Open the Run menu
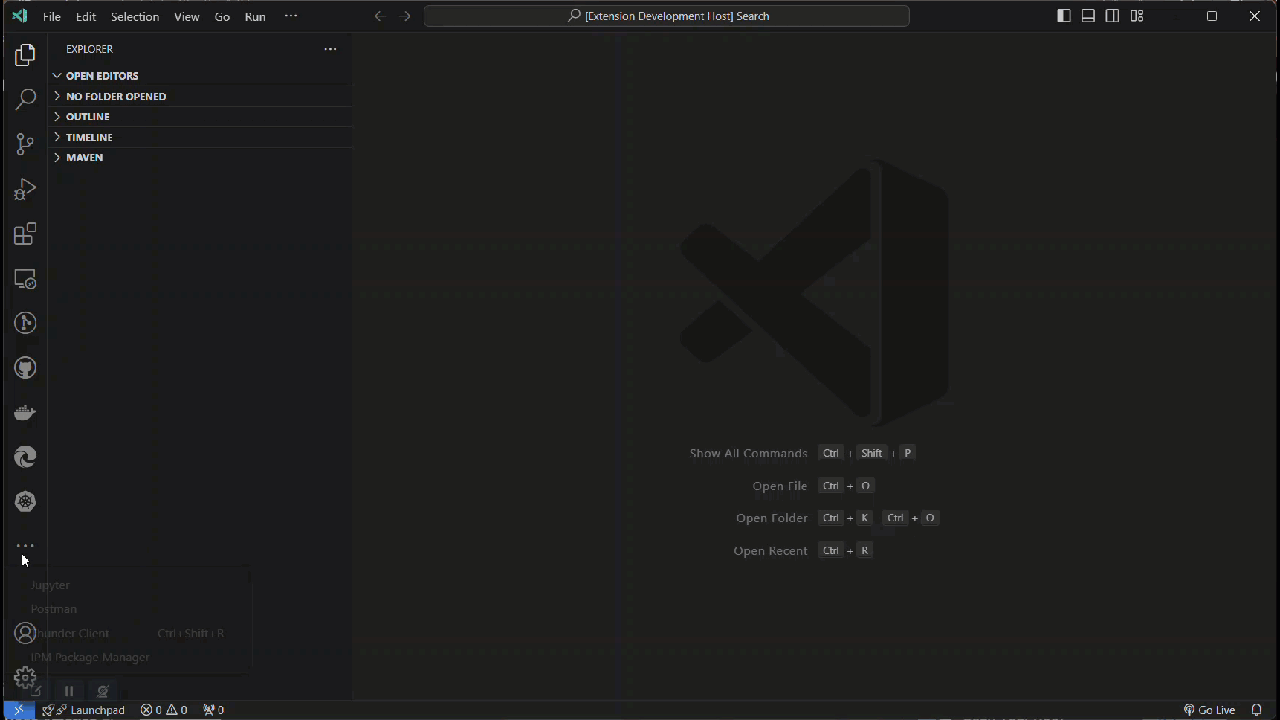Image resolution: width=1280 pixels, height=720 pixels. pos(255,17)
